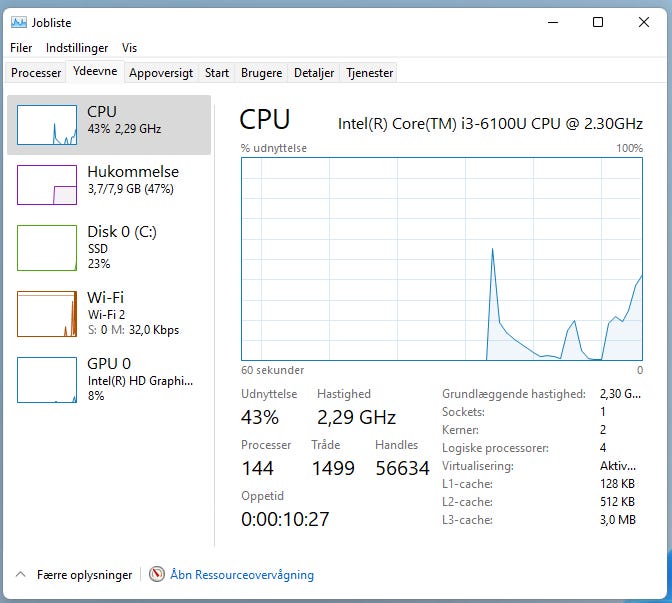Viewport: 672px width, 603px height.
Task: Click the Jobliste app icon in title bar
Action: coord(19,22)
